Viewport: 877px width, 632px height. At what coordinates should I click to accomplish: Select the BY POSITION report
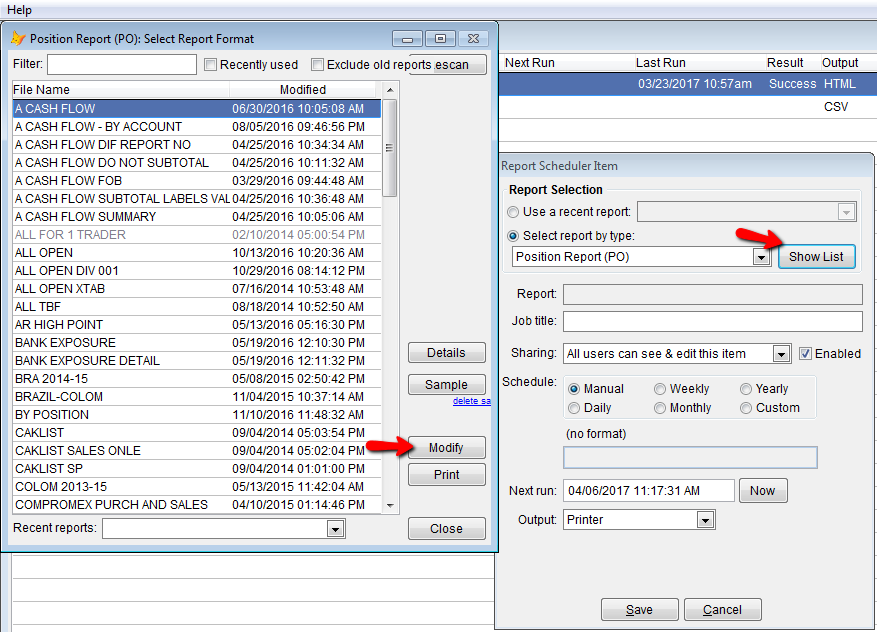click(x=197, y=415)
